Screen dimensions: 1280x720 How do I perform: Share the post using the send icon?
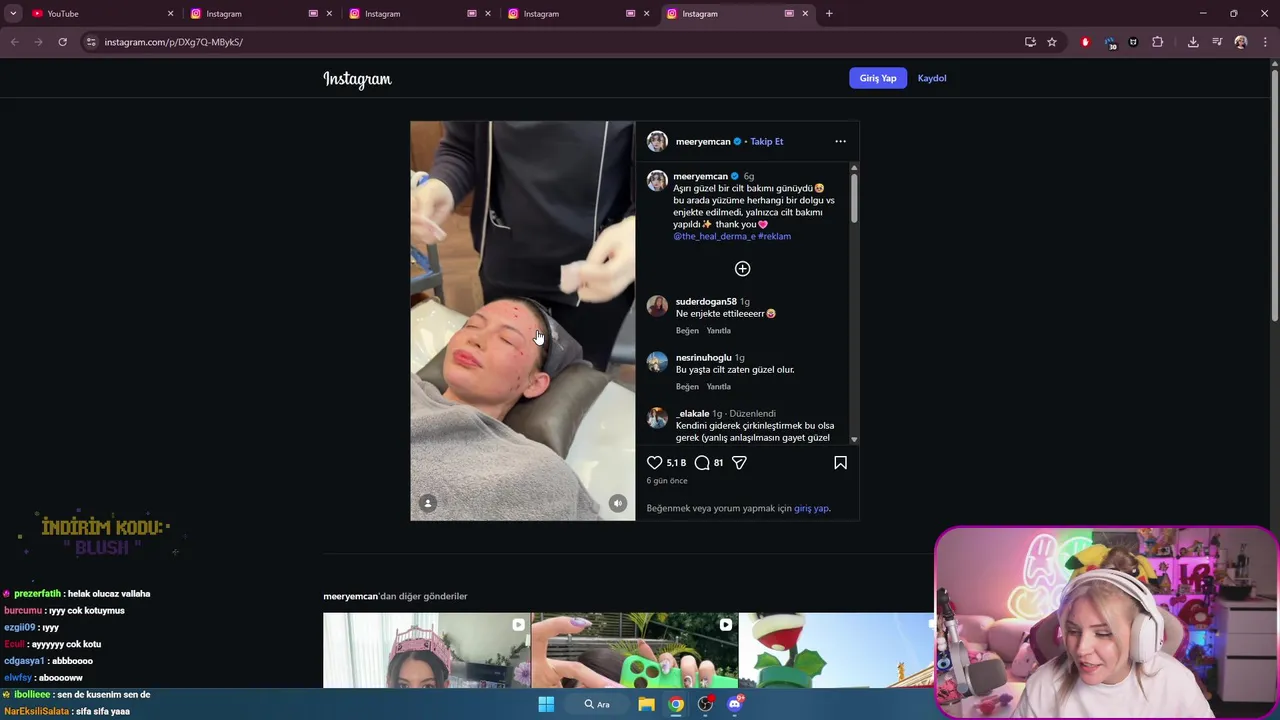point(739,463)
